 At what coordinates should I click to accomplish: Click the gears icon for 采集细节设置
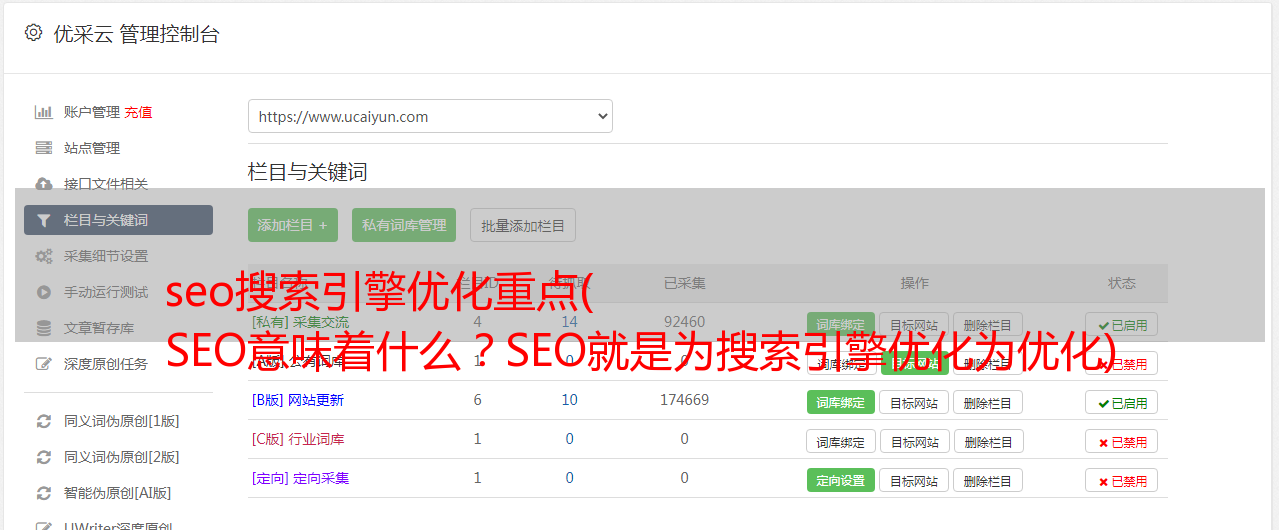(x=43, y=256)
